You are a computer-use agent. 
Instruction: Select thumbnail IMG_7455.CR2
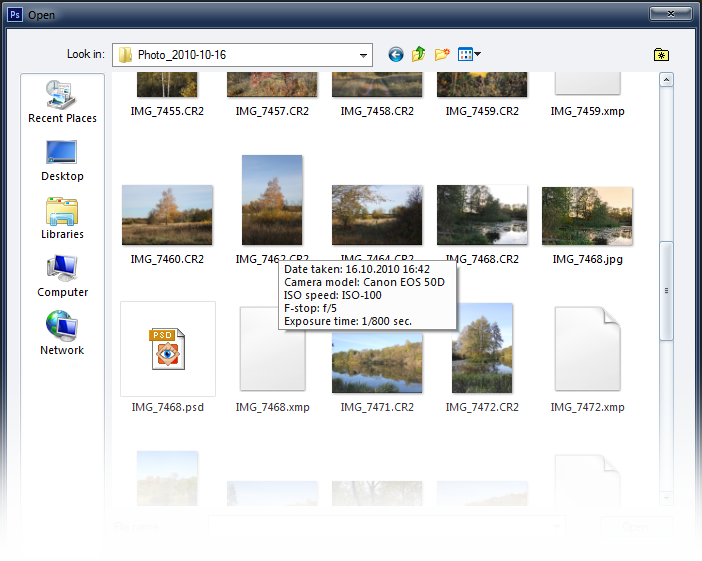pos(167,85)
